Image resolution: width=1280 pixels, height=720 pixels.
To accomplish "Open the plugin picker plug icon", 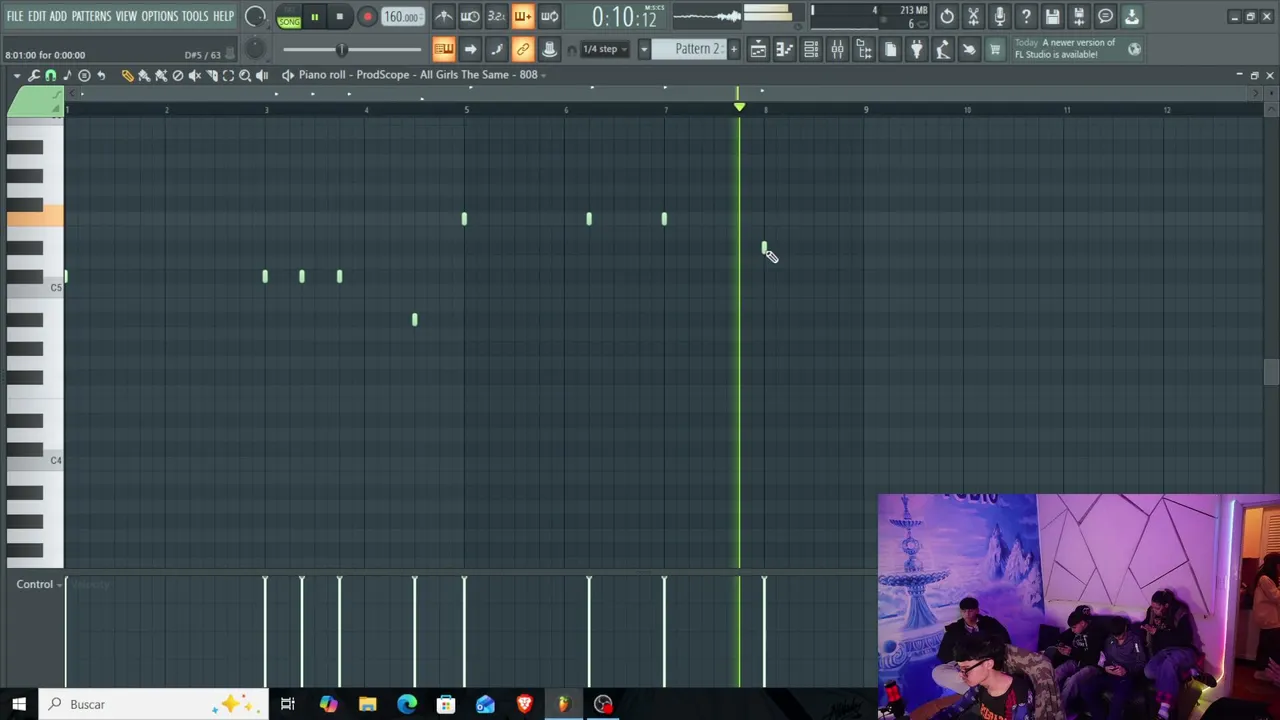I will [x=916, y=49].
